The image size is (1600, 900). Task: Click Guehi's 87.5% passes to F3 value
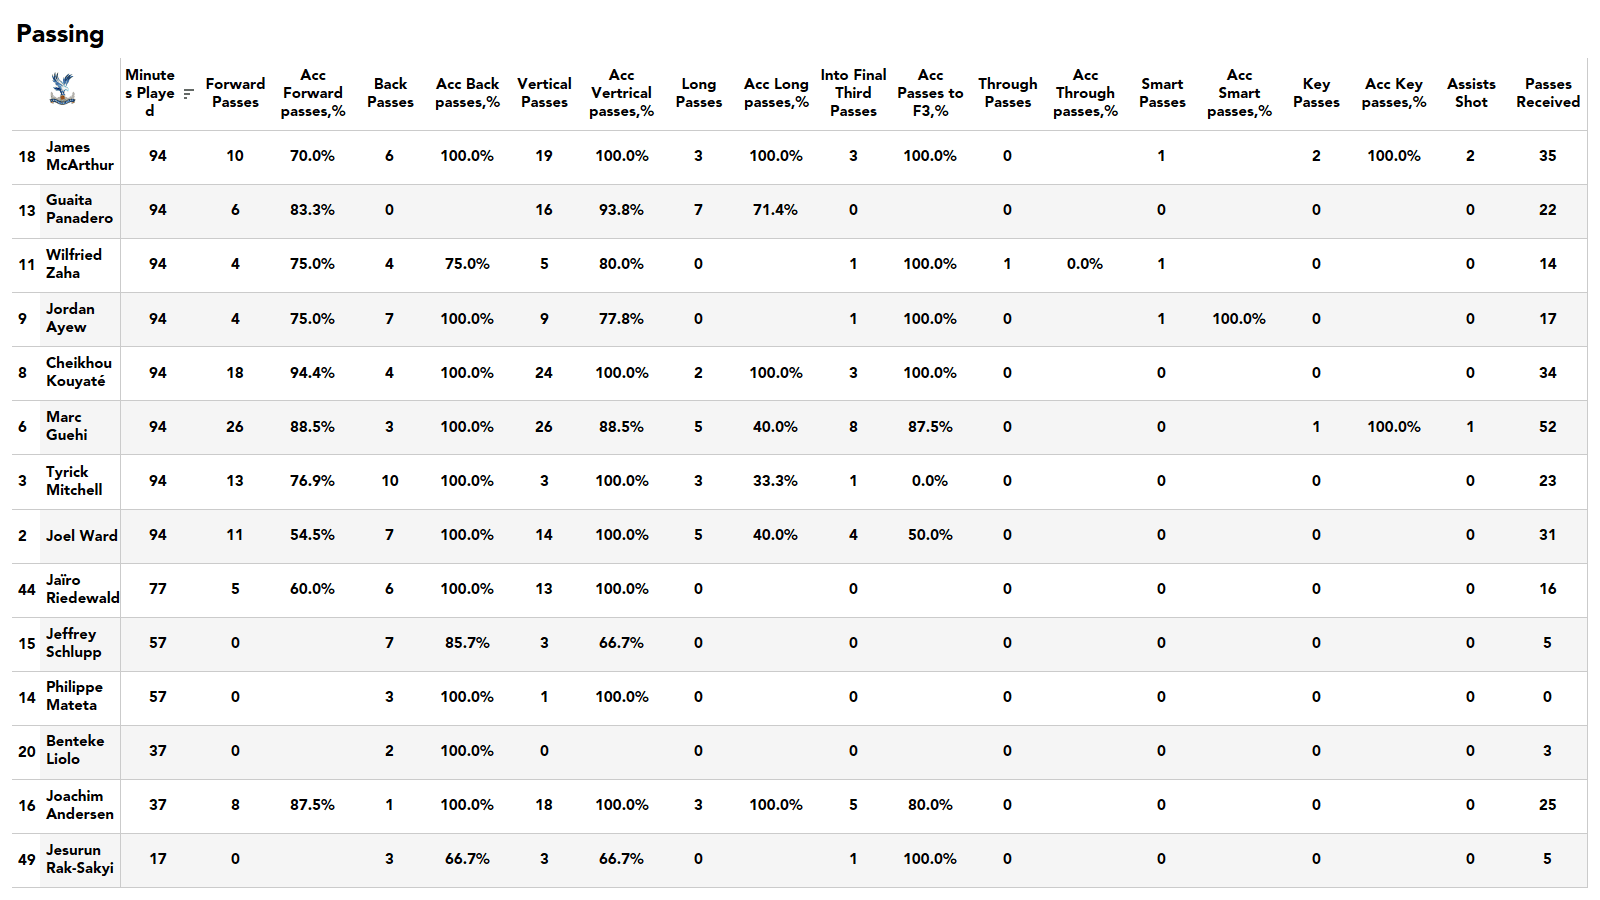(930, 426)
